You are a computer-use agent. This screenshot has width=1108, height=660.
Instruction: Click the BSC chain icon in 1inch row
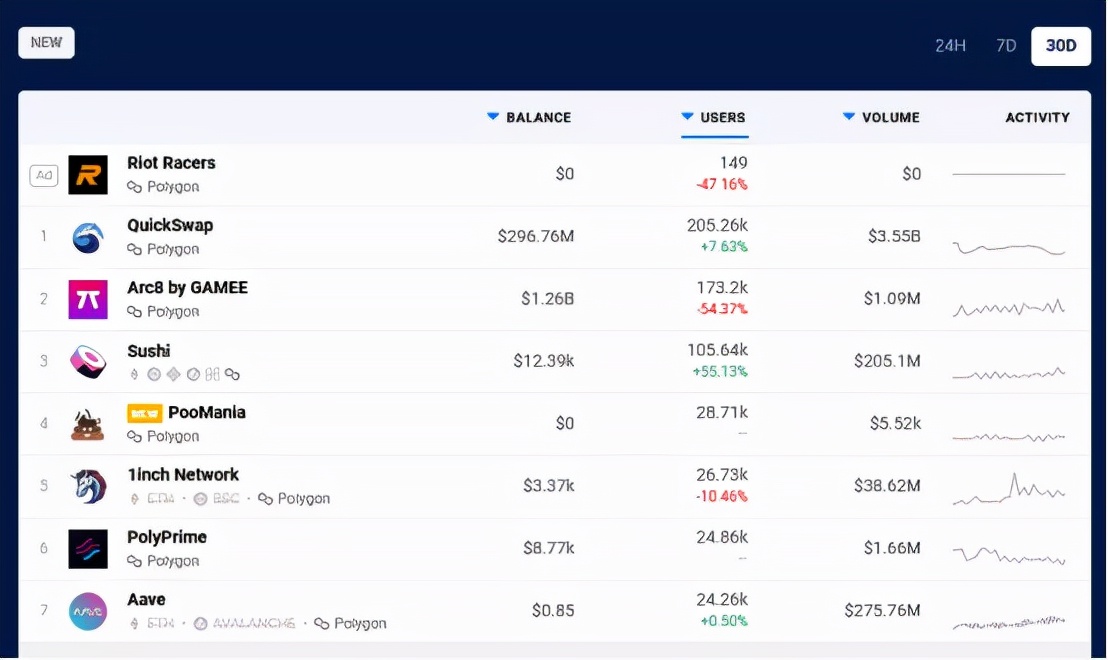click(200, 499)
